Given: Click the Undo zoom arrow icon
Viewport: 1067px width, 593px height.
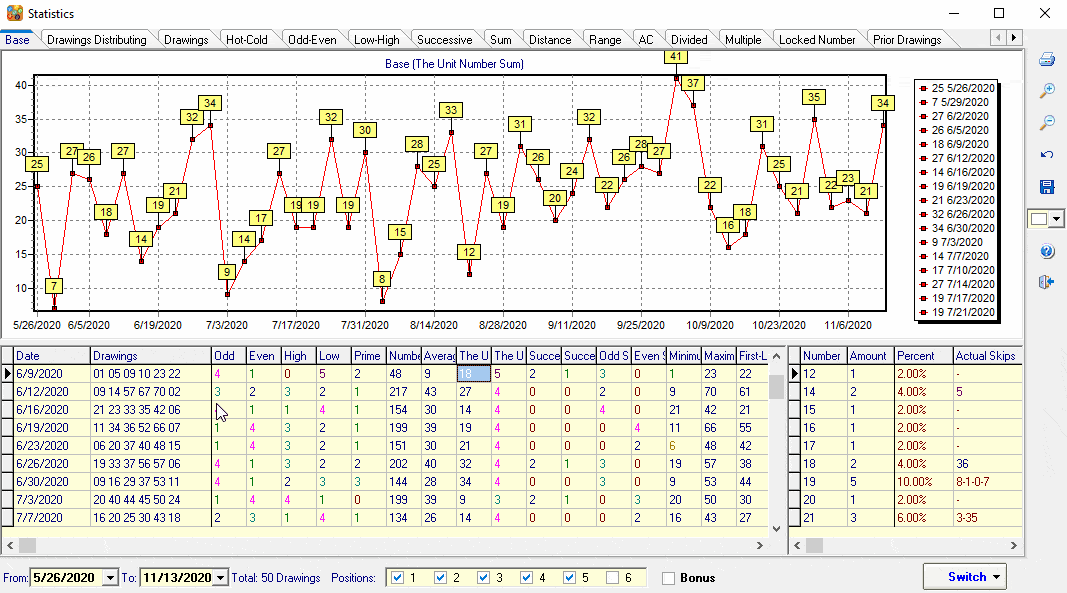Looking at the screenshot, I should tap(1047, 155).
